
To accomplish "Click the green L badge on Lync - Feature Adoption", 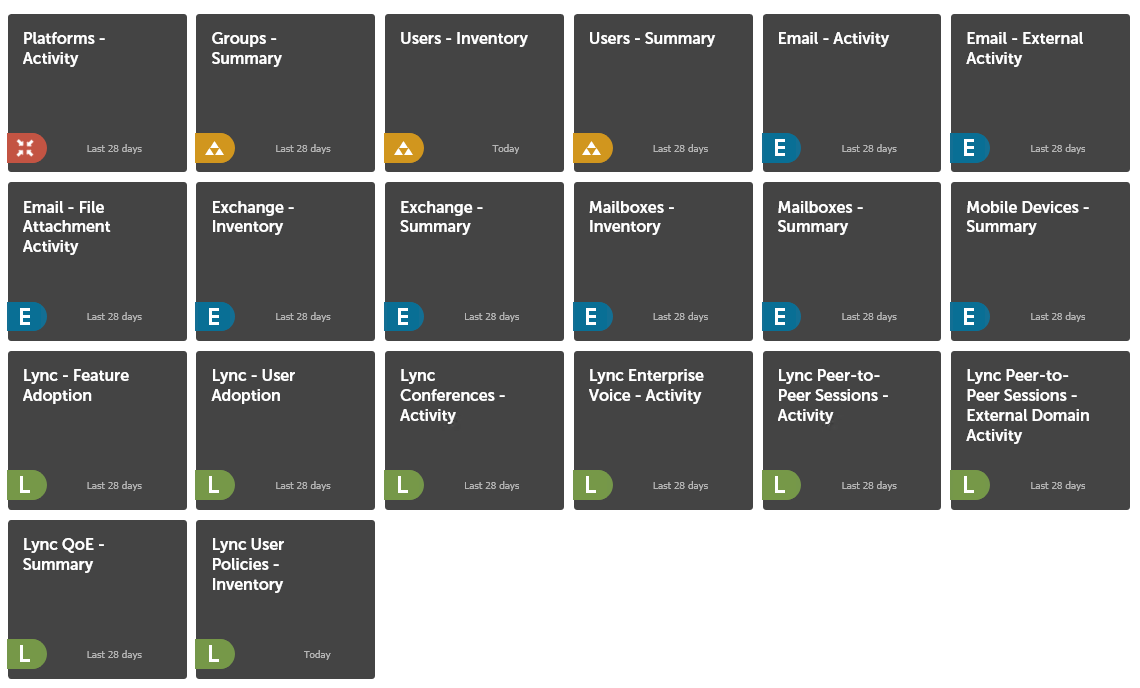I will pos(27,485).
